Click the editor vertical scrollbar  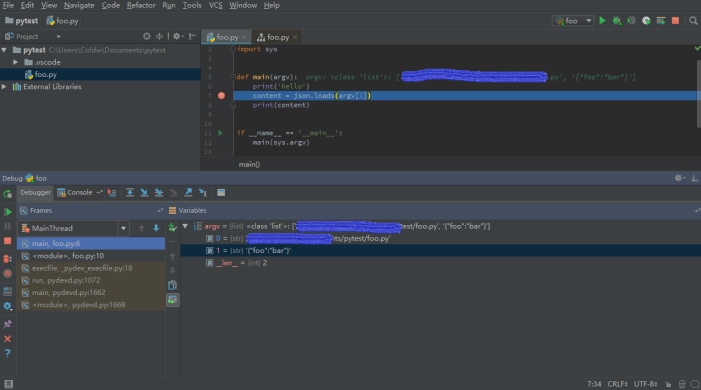[698, 94]
